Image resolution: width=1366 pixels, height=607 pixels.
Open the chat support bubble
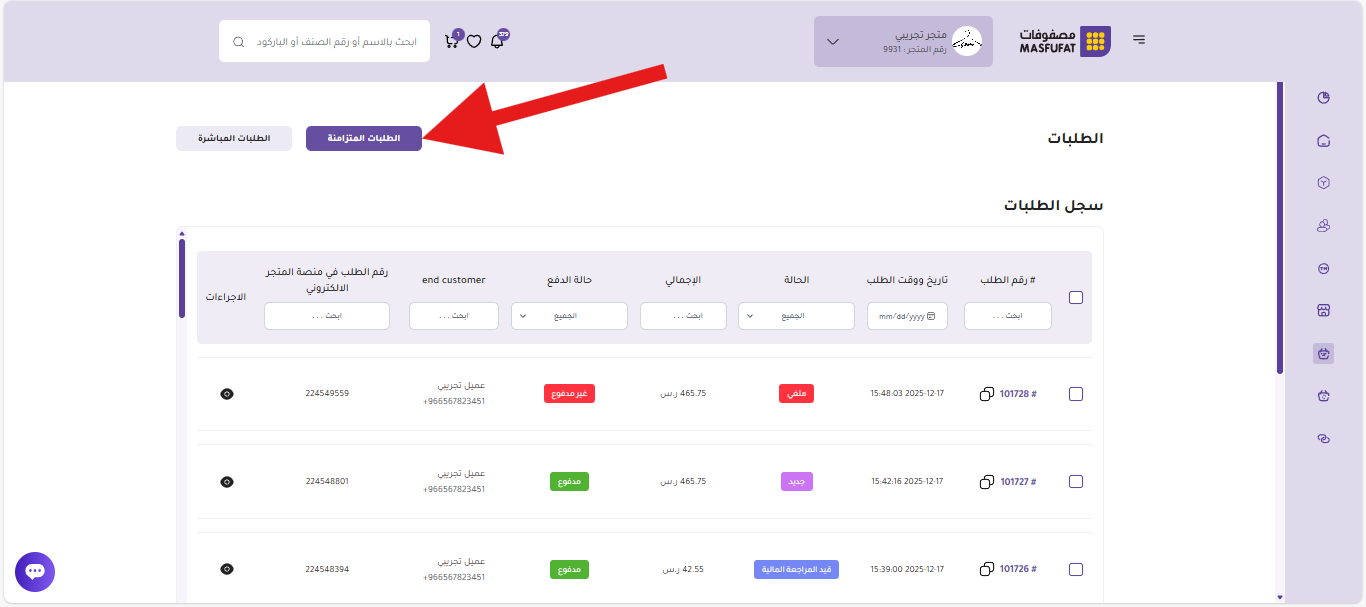pyautogui.click(x=35, y=572)
